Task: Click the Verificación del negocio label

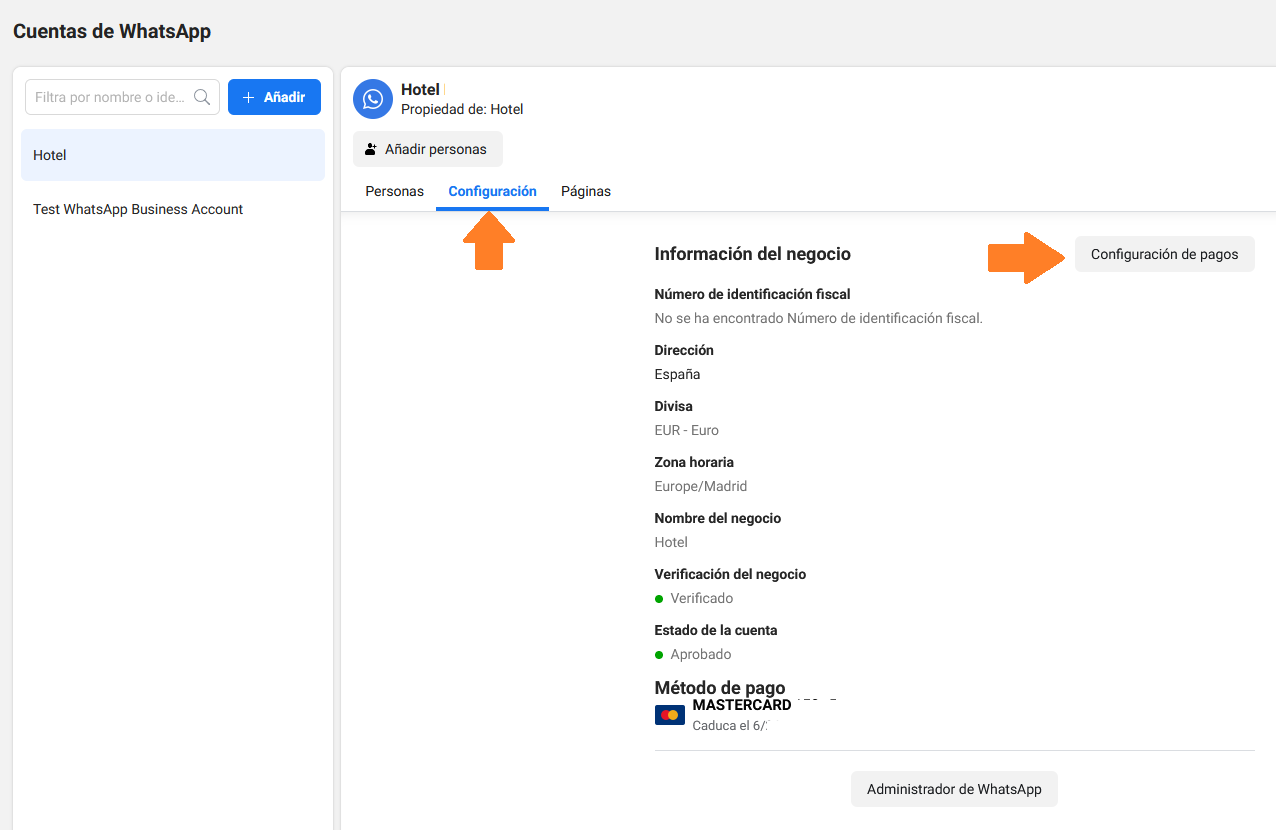Action: point(730,574)
